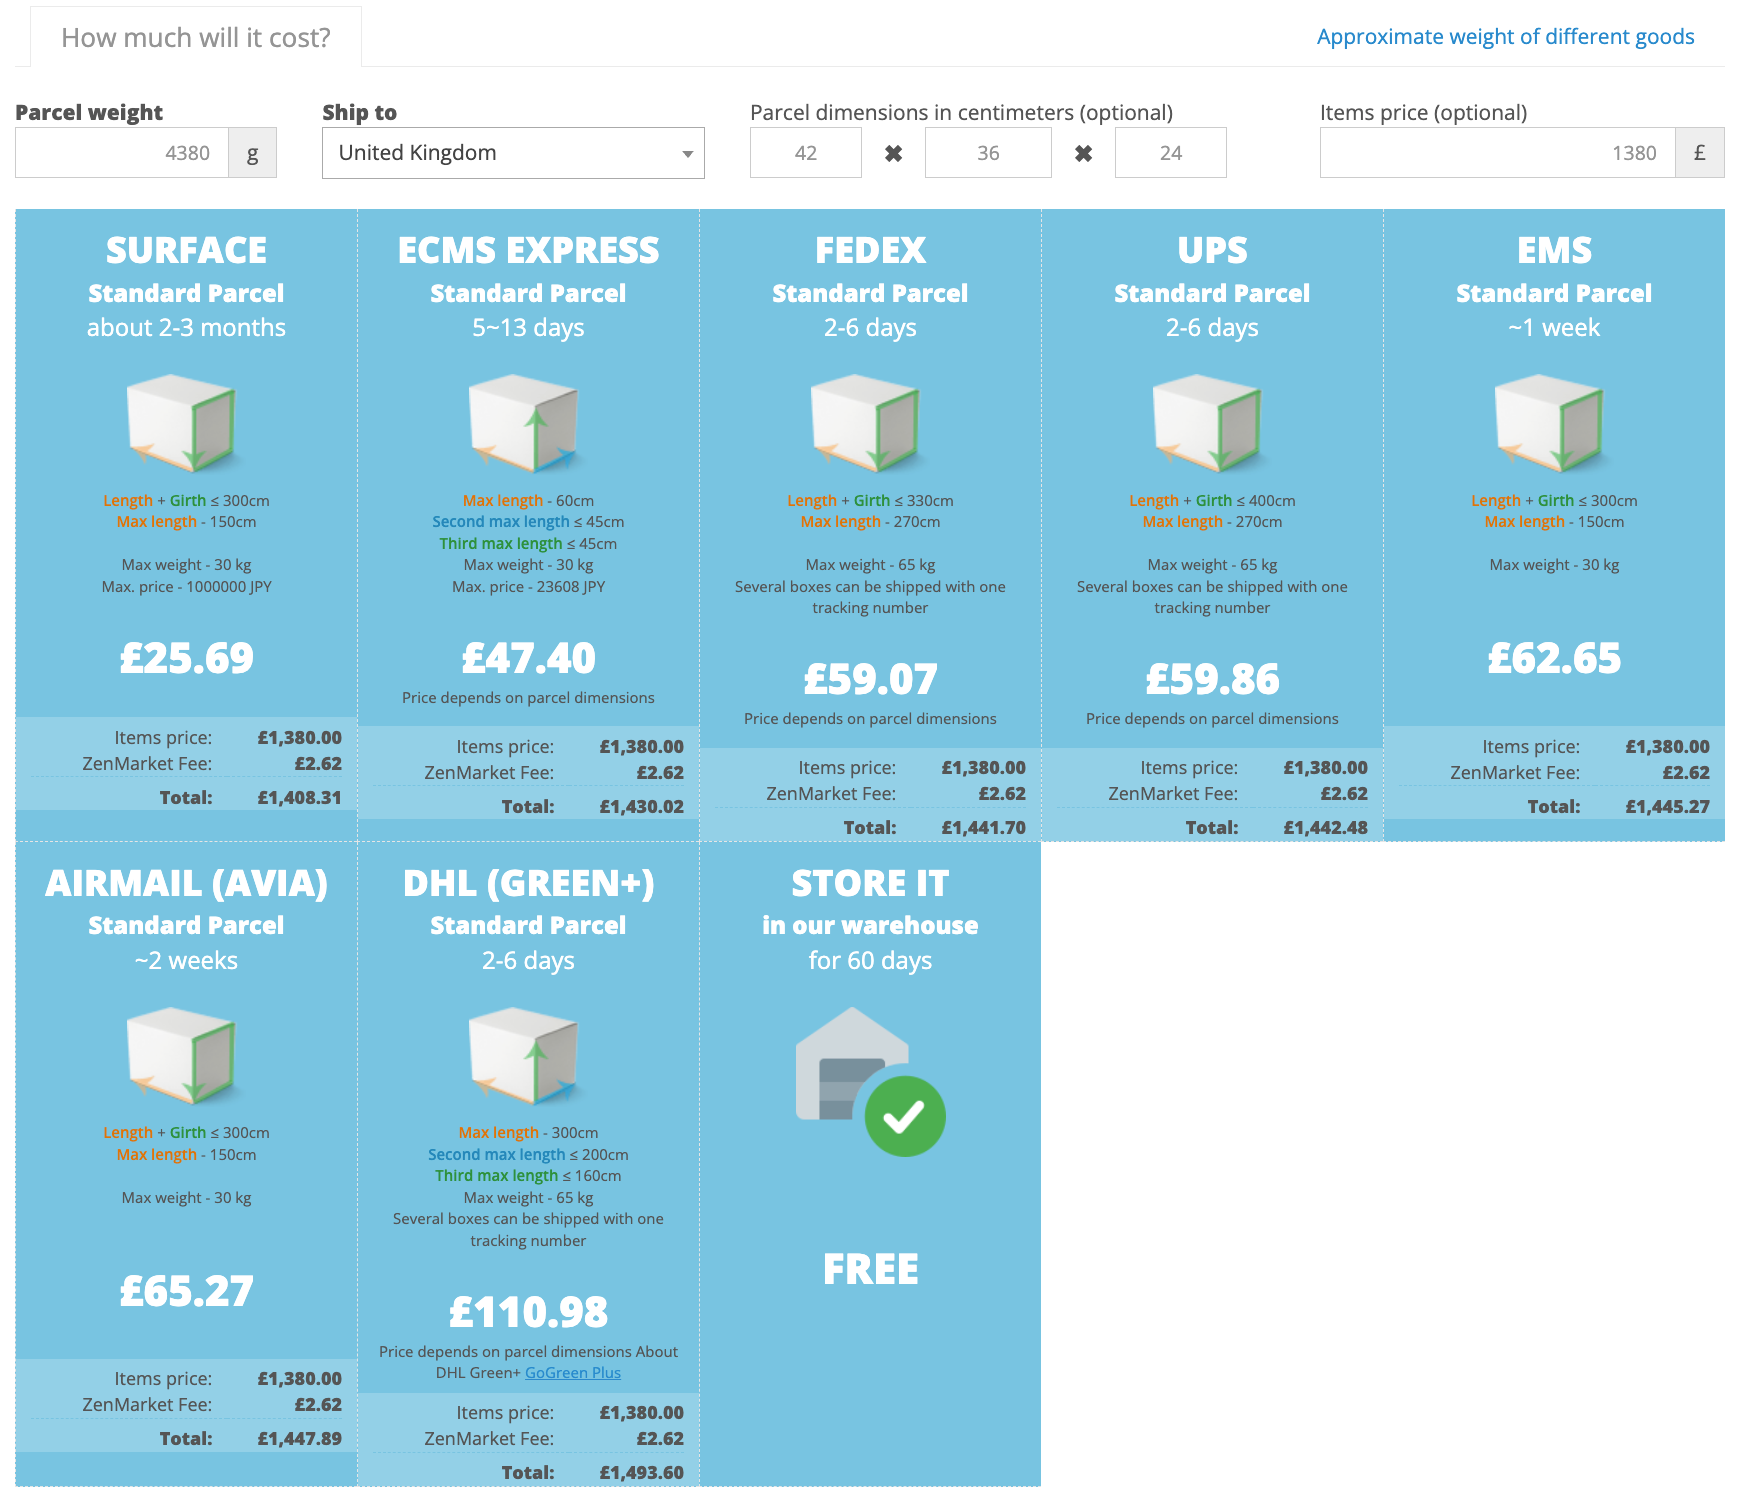The width and height of the screenshot is (1748, 1510).
Task: Select the EMS parcel box icon
Action: tap(1551, 423)
